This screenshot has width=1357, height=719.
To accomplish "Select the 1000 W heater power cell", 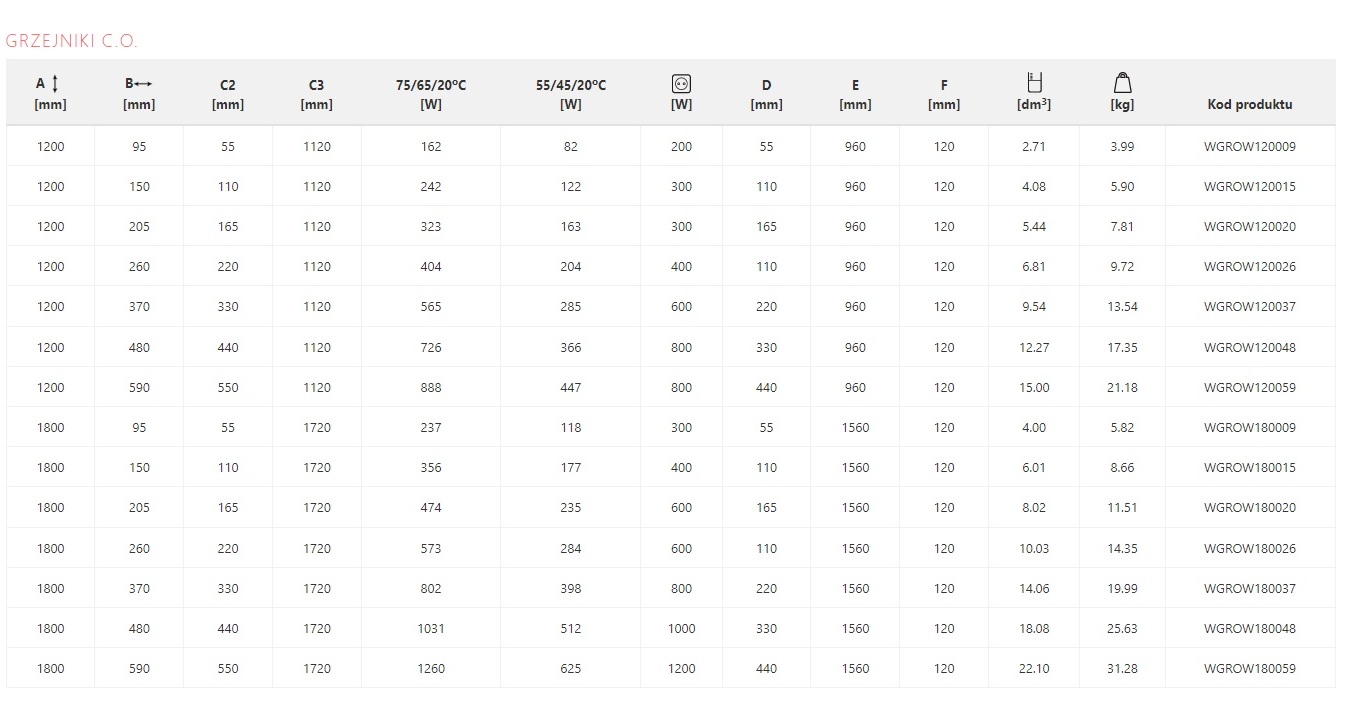I will pos(681,629).
